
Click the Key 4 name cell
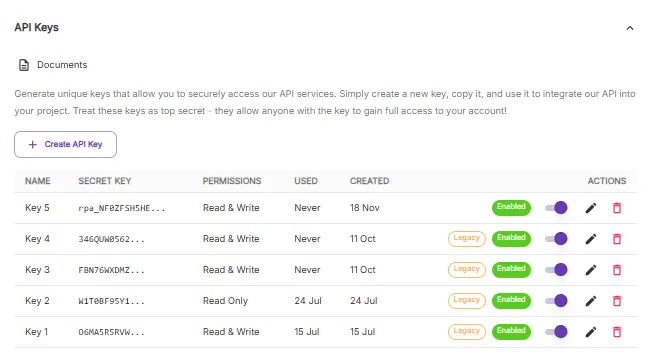[37, 239]
